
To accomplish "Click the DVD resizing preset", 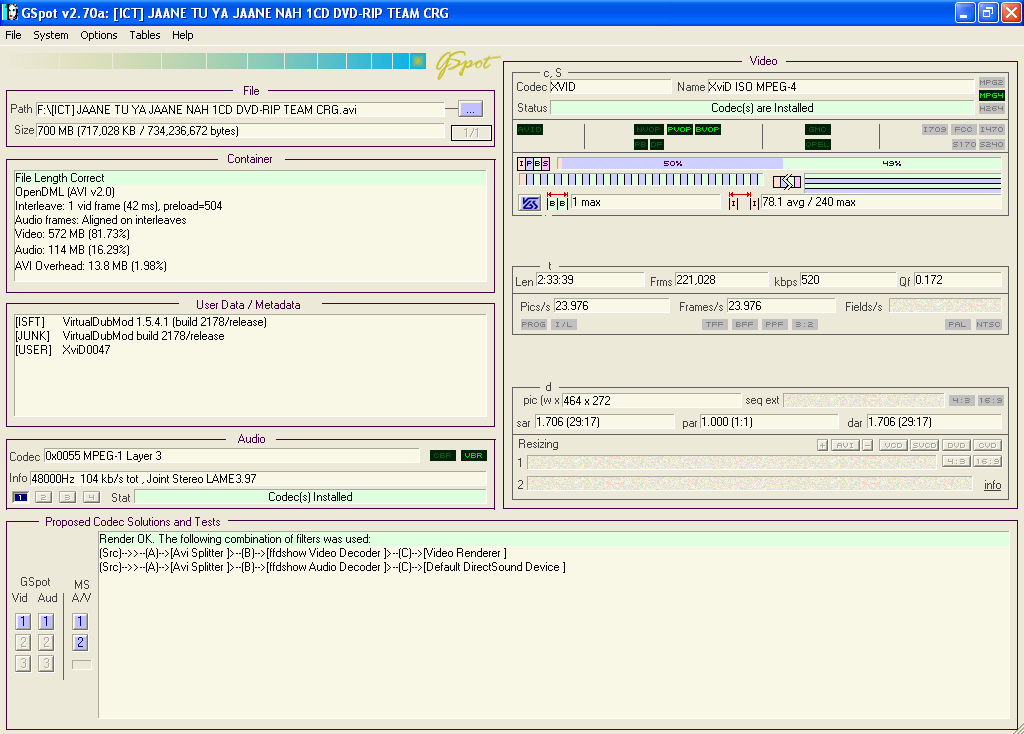I will pos(956,445).
